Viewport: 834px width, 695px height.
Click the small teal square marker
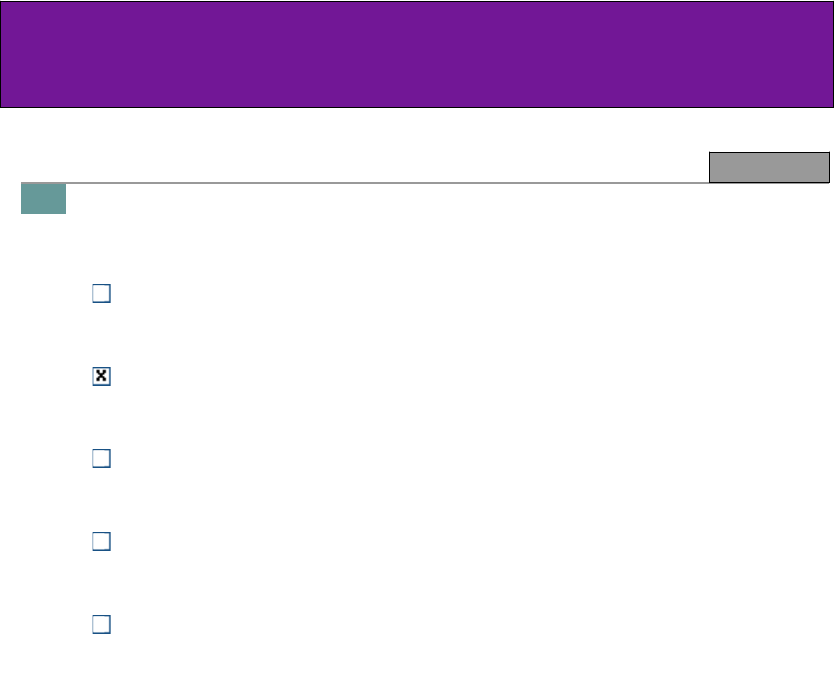(43, 198)
